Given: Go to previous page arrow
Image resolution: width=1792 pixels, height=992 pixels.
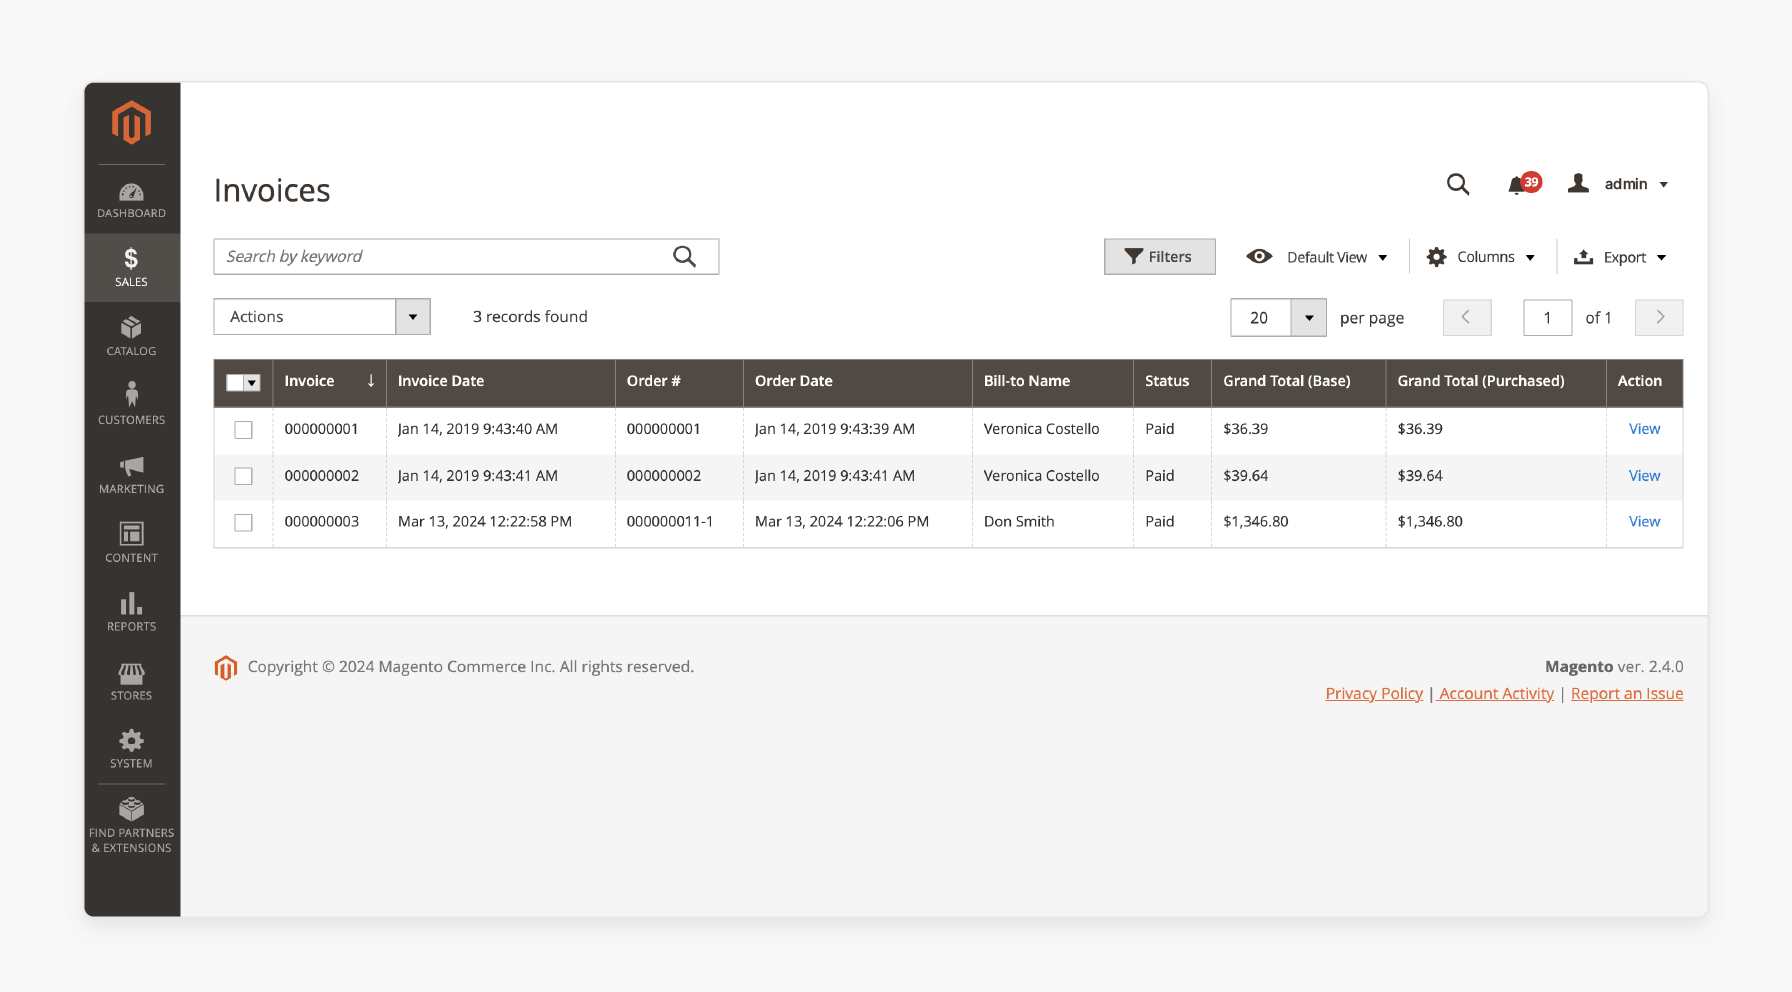Looking at the screenshot, I should 1467,317.
